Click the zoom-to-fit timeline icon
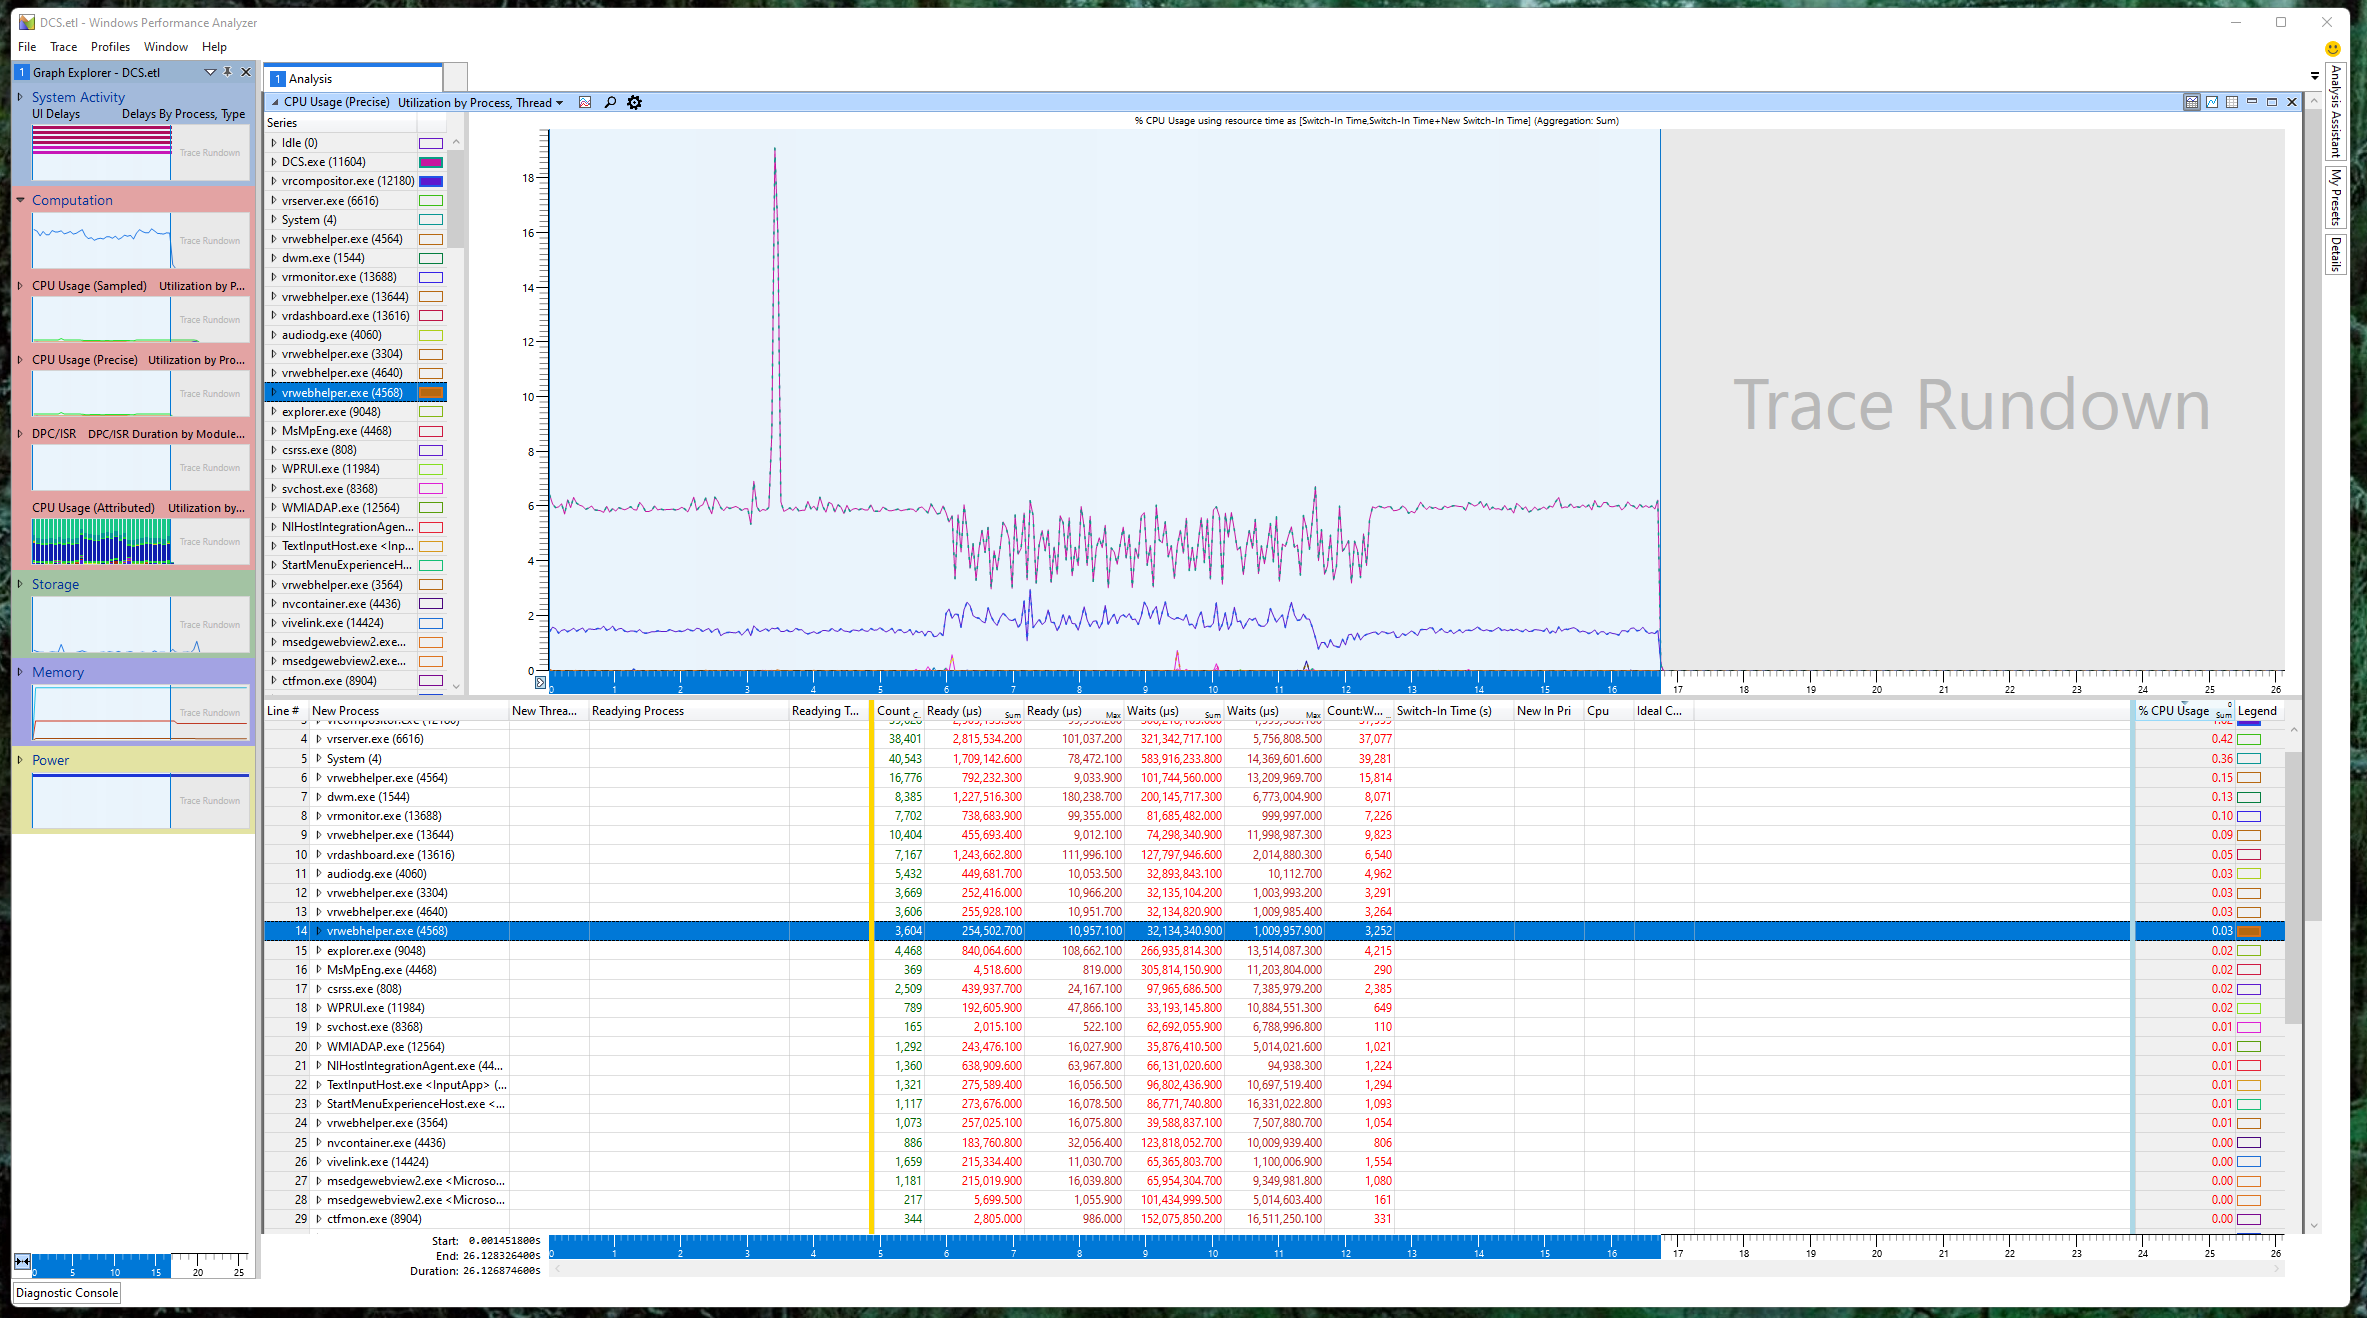This screenshot has height=1318, width=2367. tap(22, 1261)
